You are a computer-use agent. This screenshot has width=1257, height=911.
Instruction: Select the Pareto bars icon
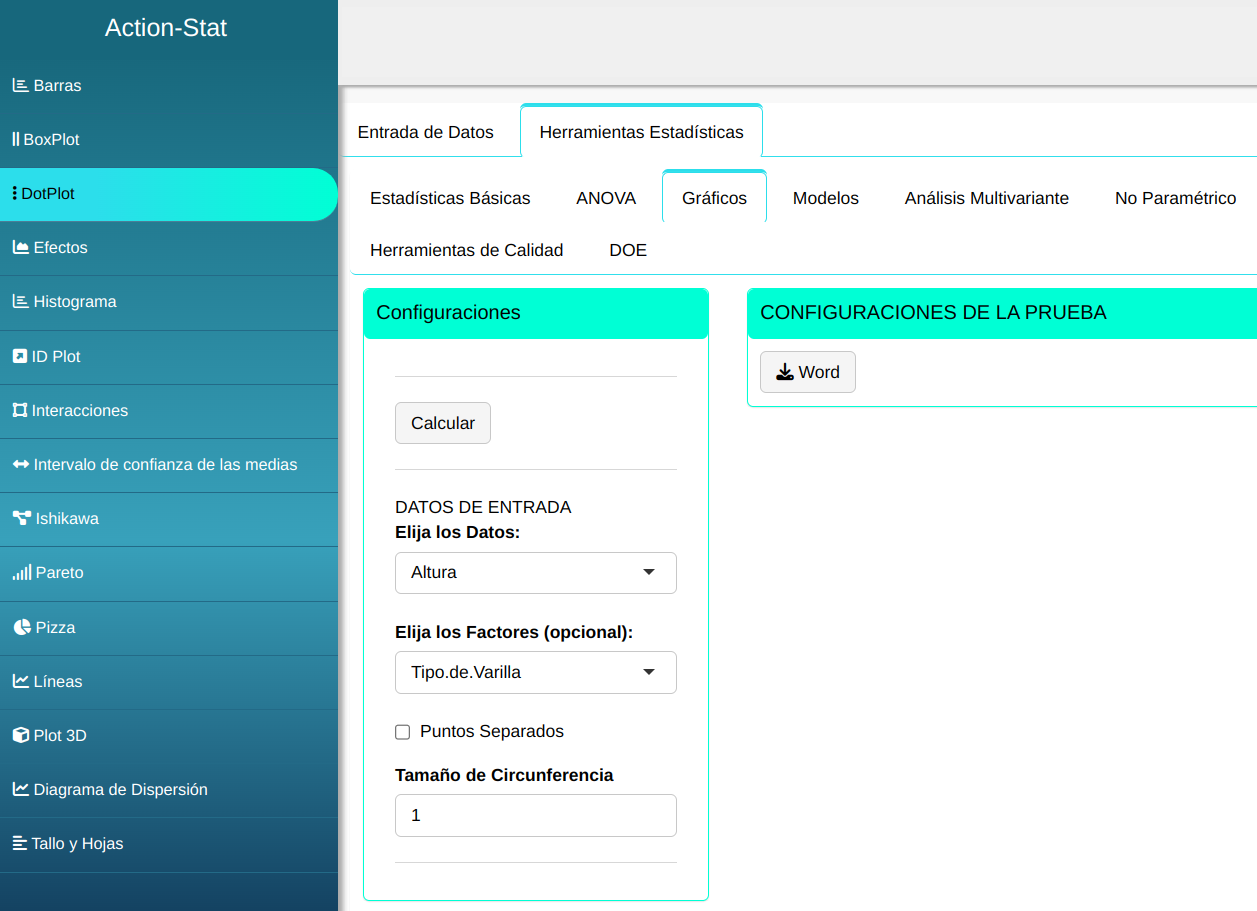tap(21, 573)
